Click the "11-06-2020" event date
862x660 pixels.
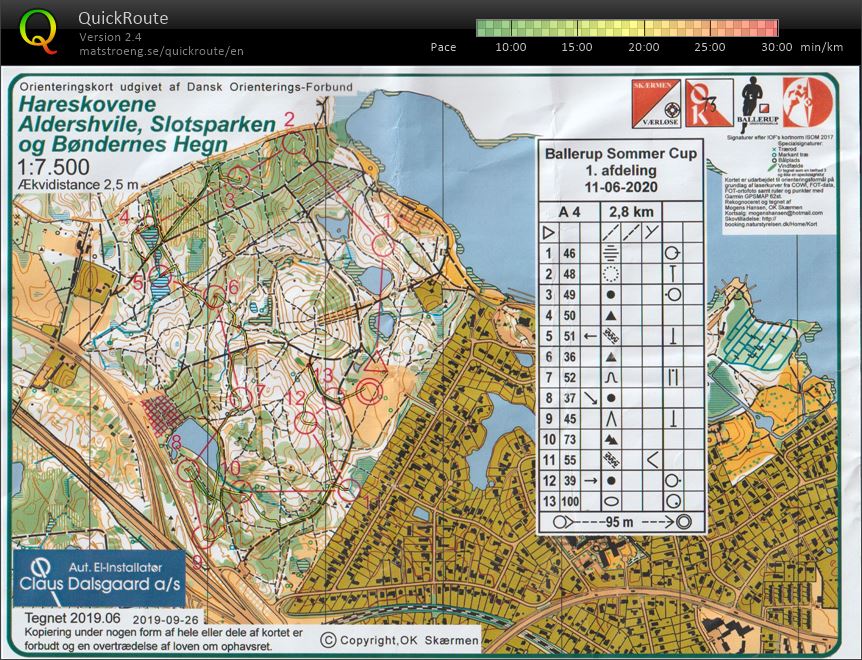[x=621, y=187]
